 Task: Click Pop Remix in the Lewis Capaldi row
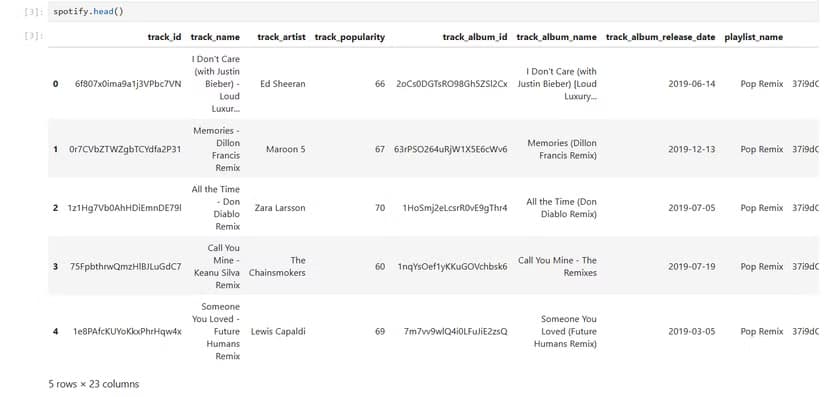point(762,332)
